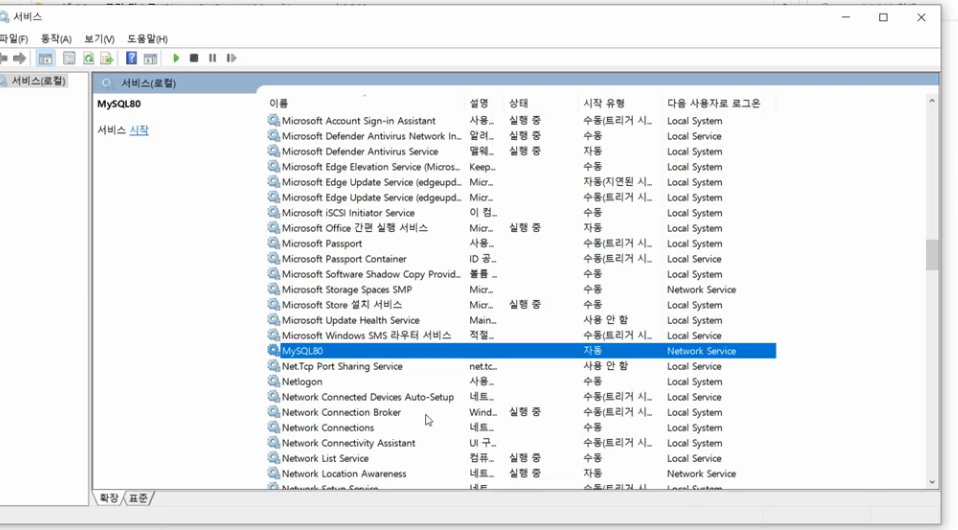Select Microsoft Store 설치 서비스 row
The height and width of the screenshot is (530, 958).
coord(522,304)
